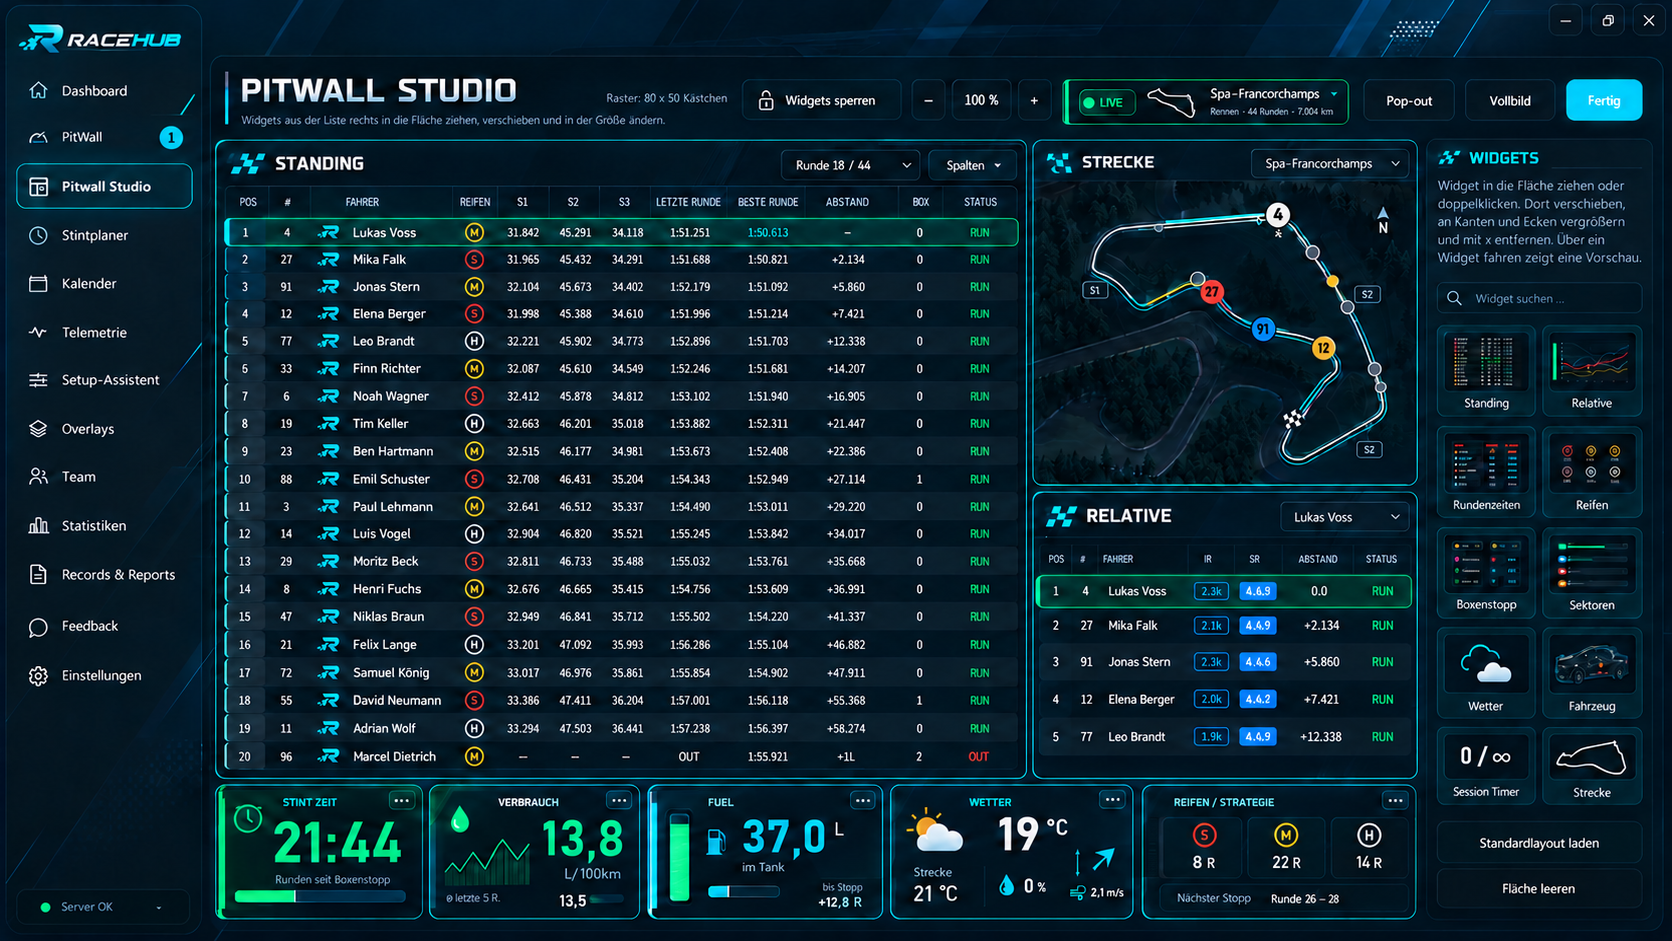Open Reifen / Strategie widget options menu

click(x=1395, y=801)
